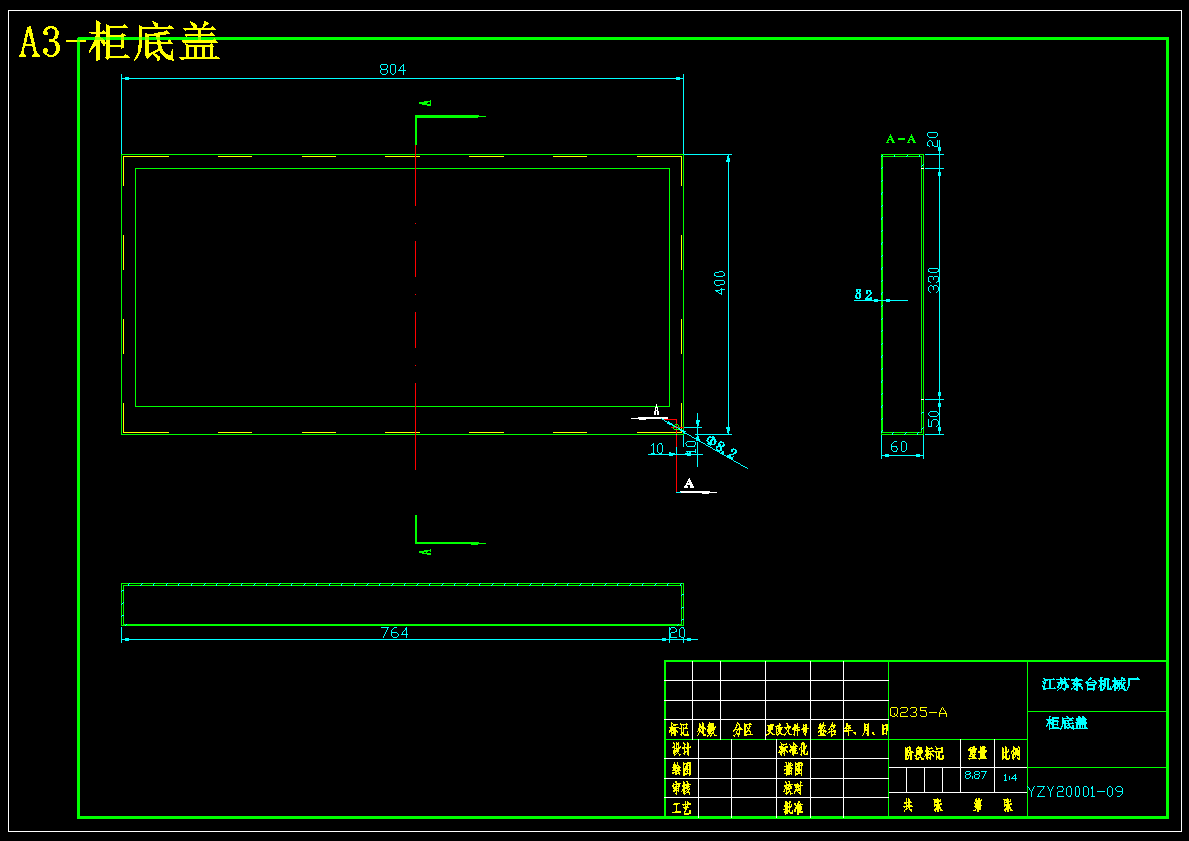Screen dimensions: 1189x841
Task: Select the 审核 row label
Action: [681, 789]
